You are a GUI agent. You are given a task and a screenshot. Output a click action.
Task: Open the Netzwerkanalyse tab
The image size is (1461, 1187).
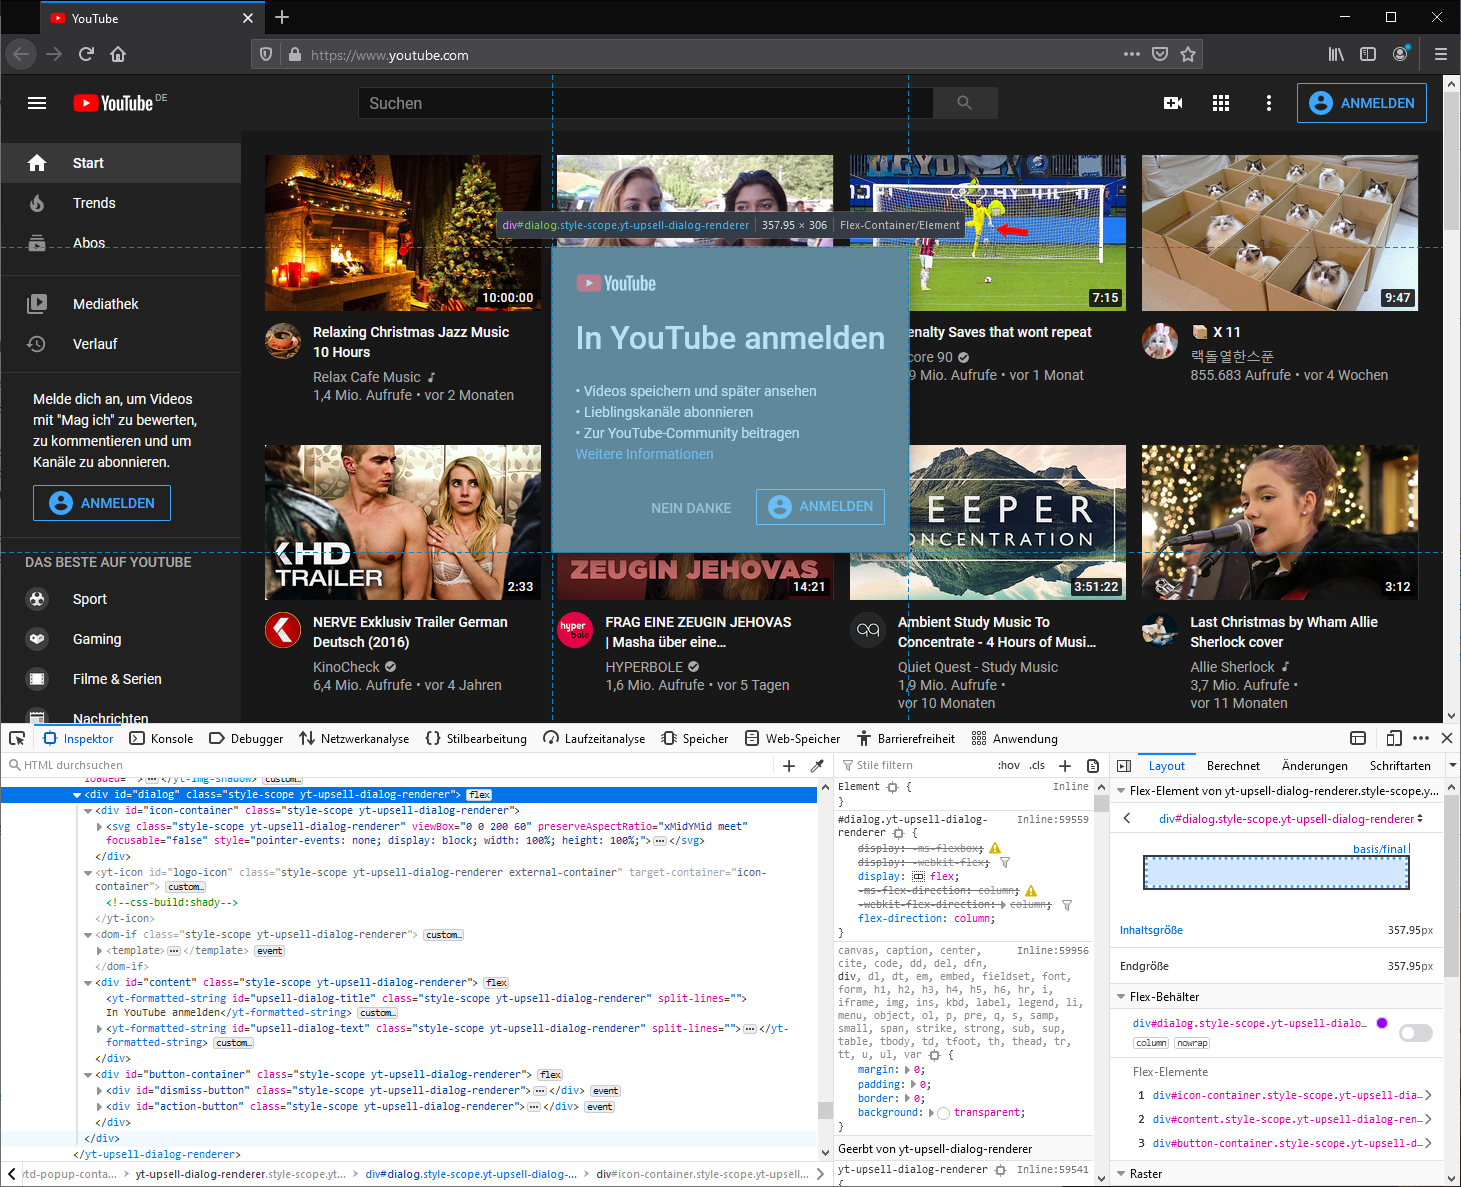point(354,739)
